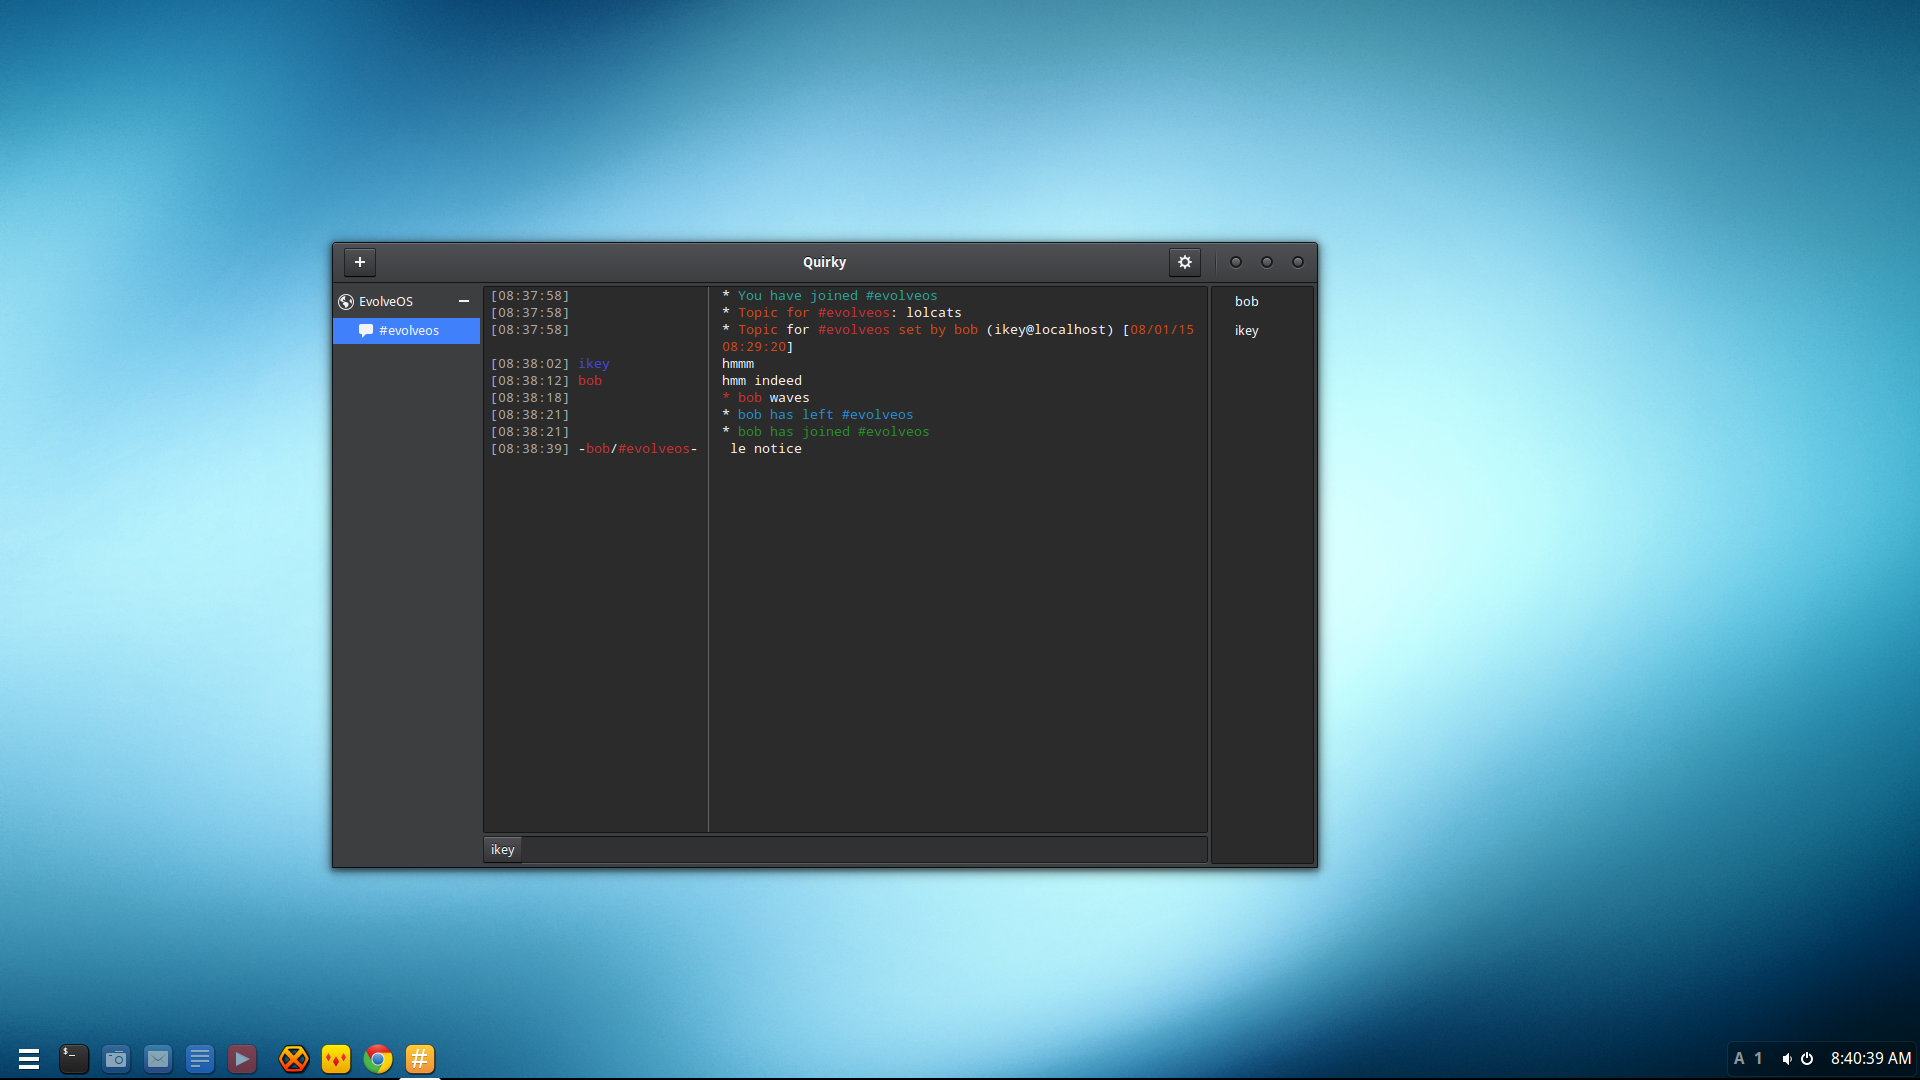Select the #evolveos channel row
The width and height of the screenshot is (1920, 1080).
[406, 330]
